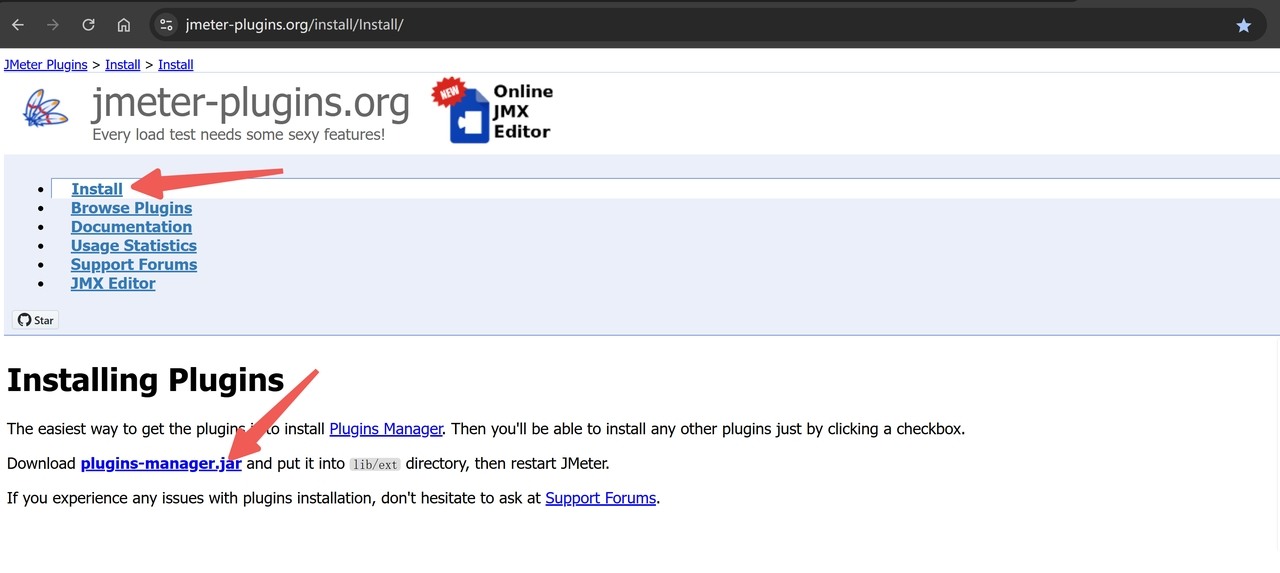Screen dimensions: 1280x573
Task: Follow the Plugins Manager link
Action: pyautogui.click(x=386, y=429)
